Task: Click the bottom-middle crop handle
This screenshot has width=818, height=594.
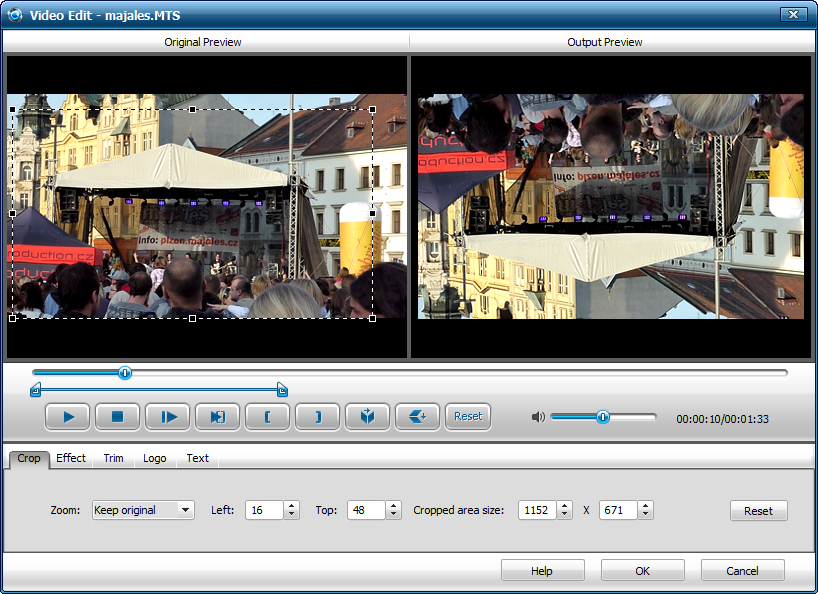Action: pos(193,318)
